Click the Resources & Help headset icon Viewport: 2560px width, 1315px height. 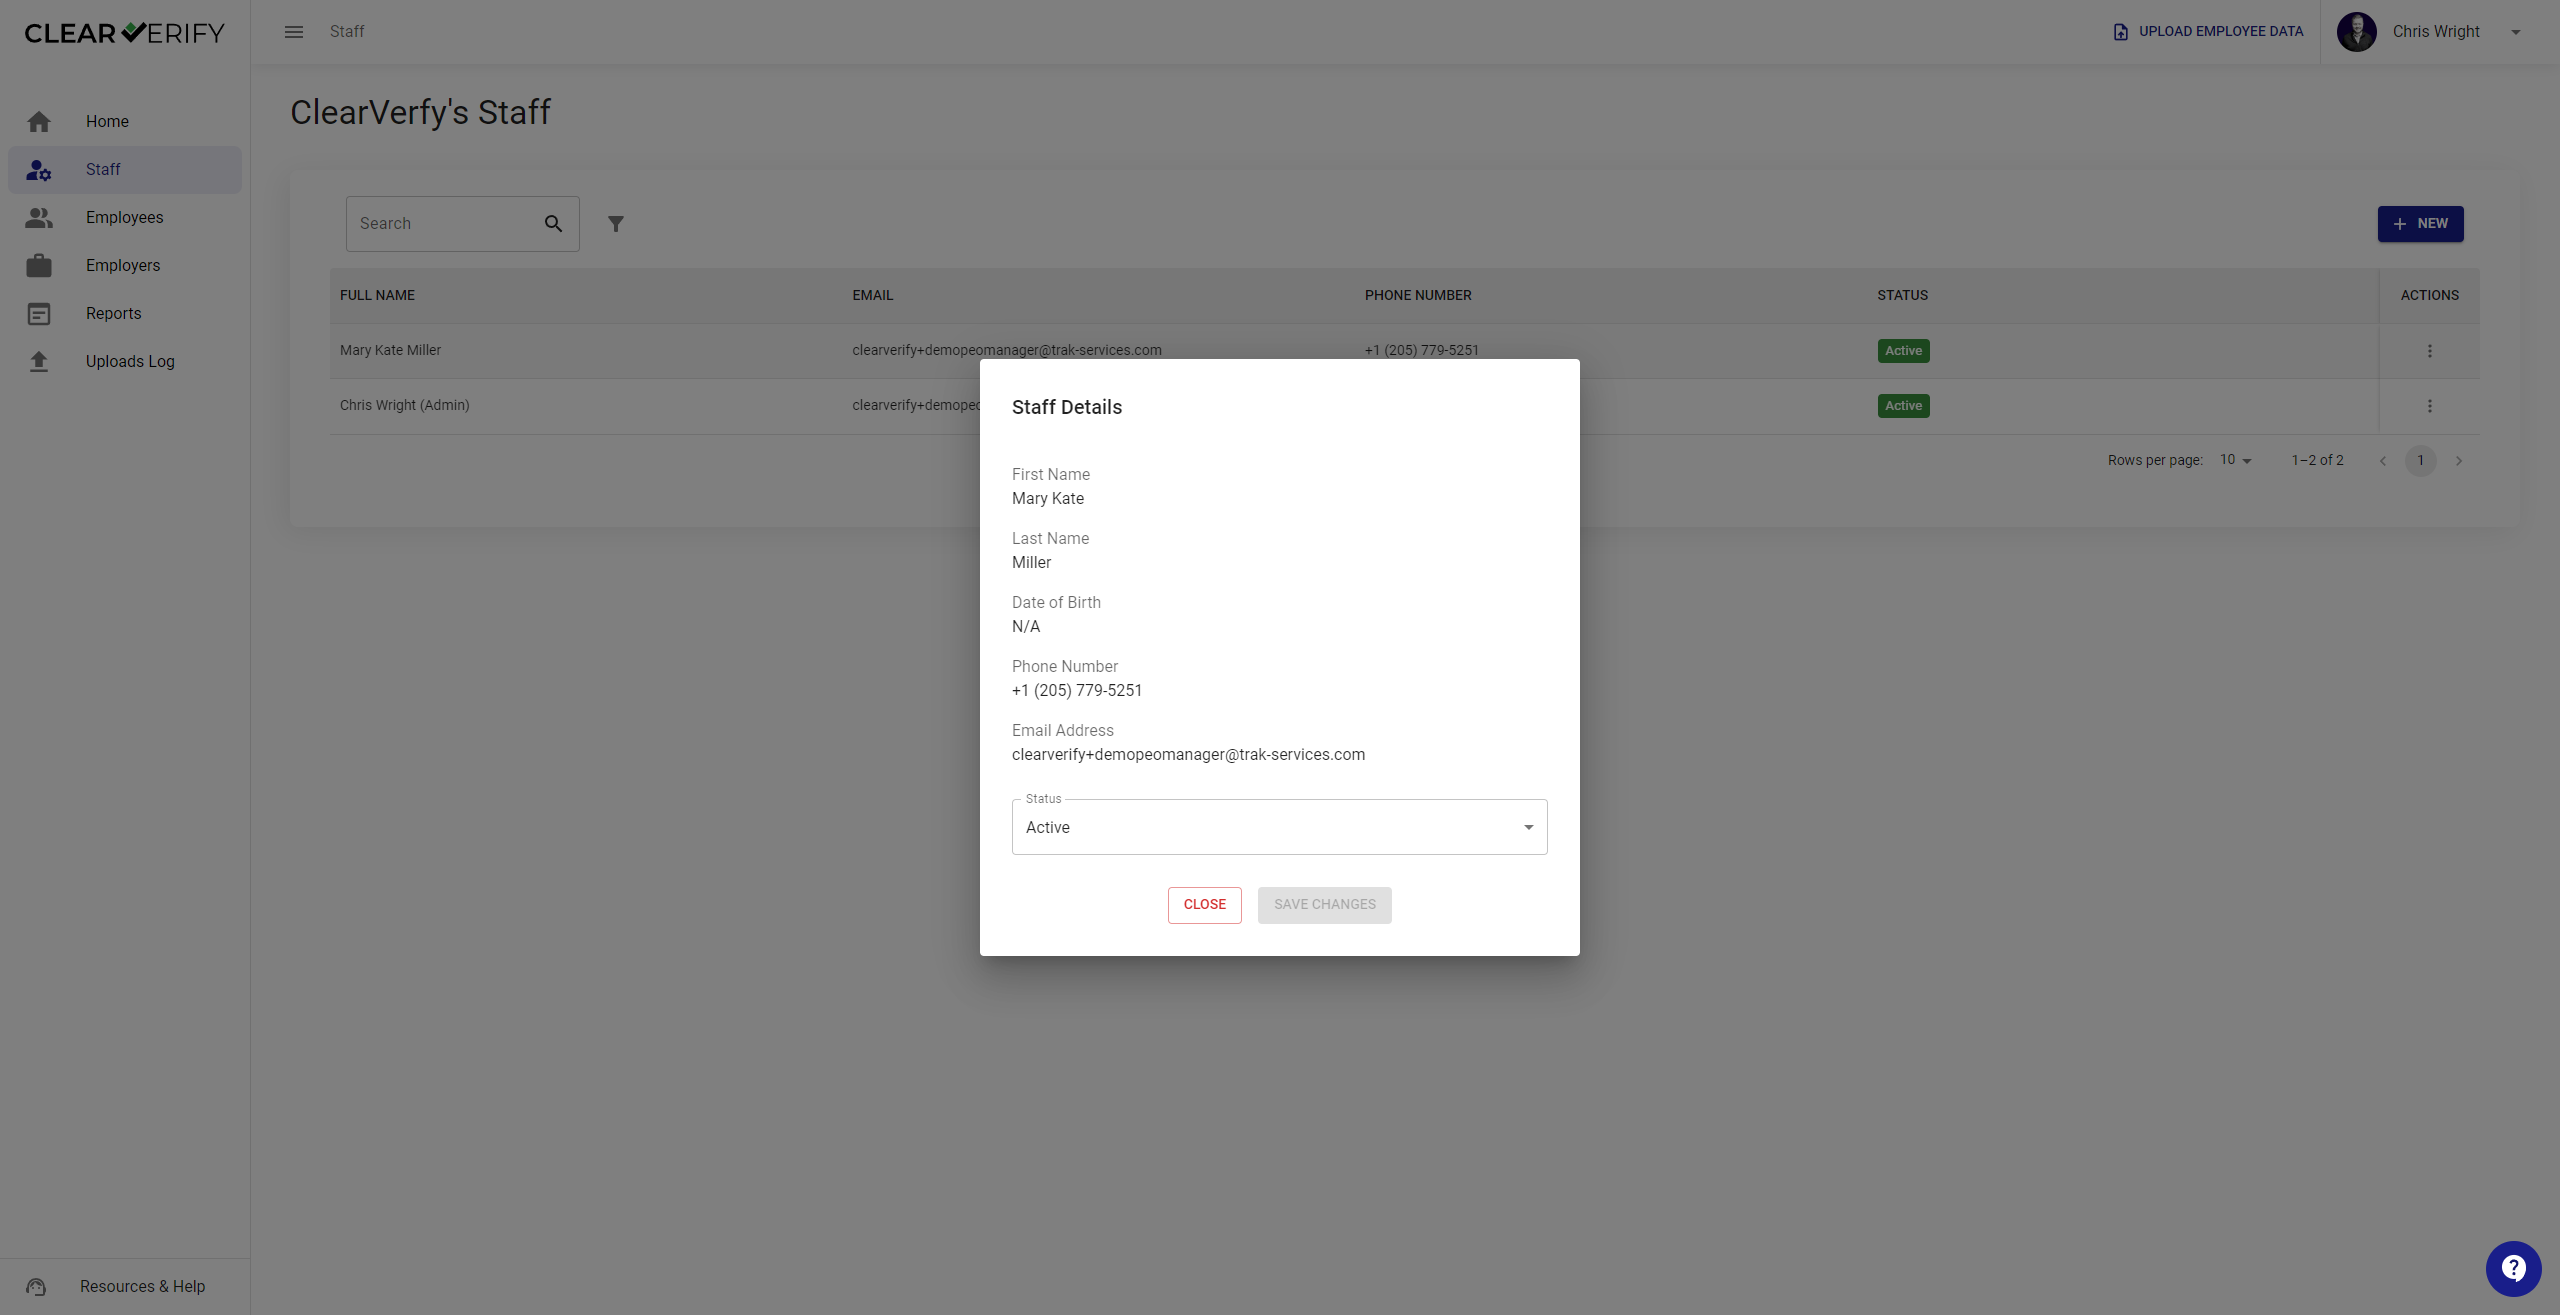[x=36, y=1287]
